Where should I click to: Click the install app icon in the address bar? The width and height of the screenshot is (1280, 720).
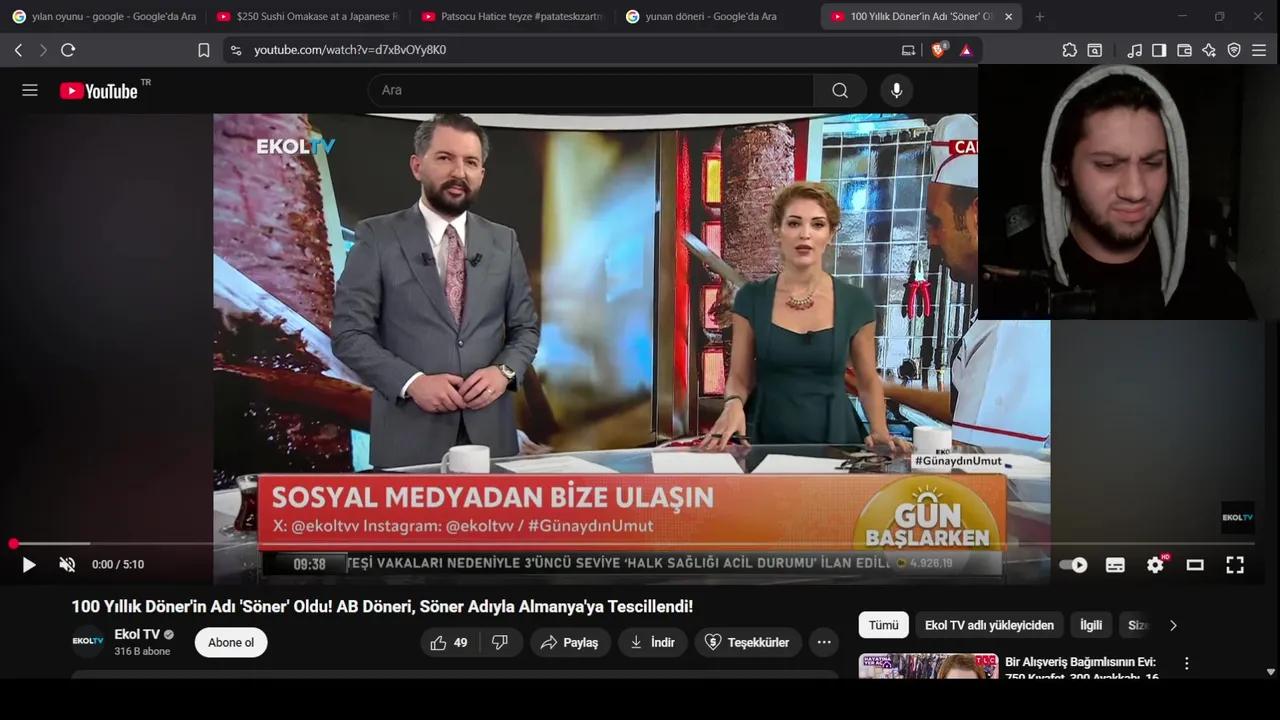(908, 50)
